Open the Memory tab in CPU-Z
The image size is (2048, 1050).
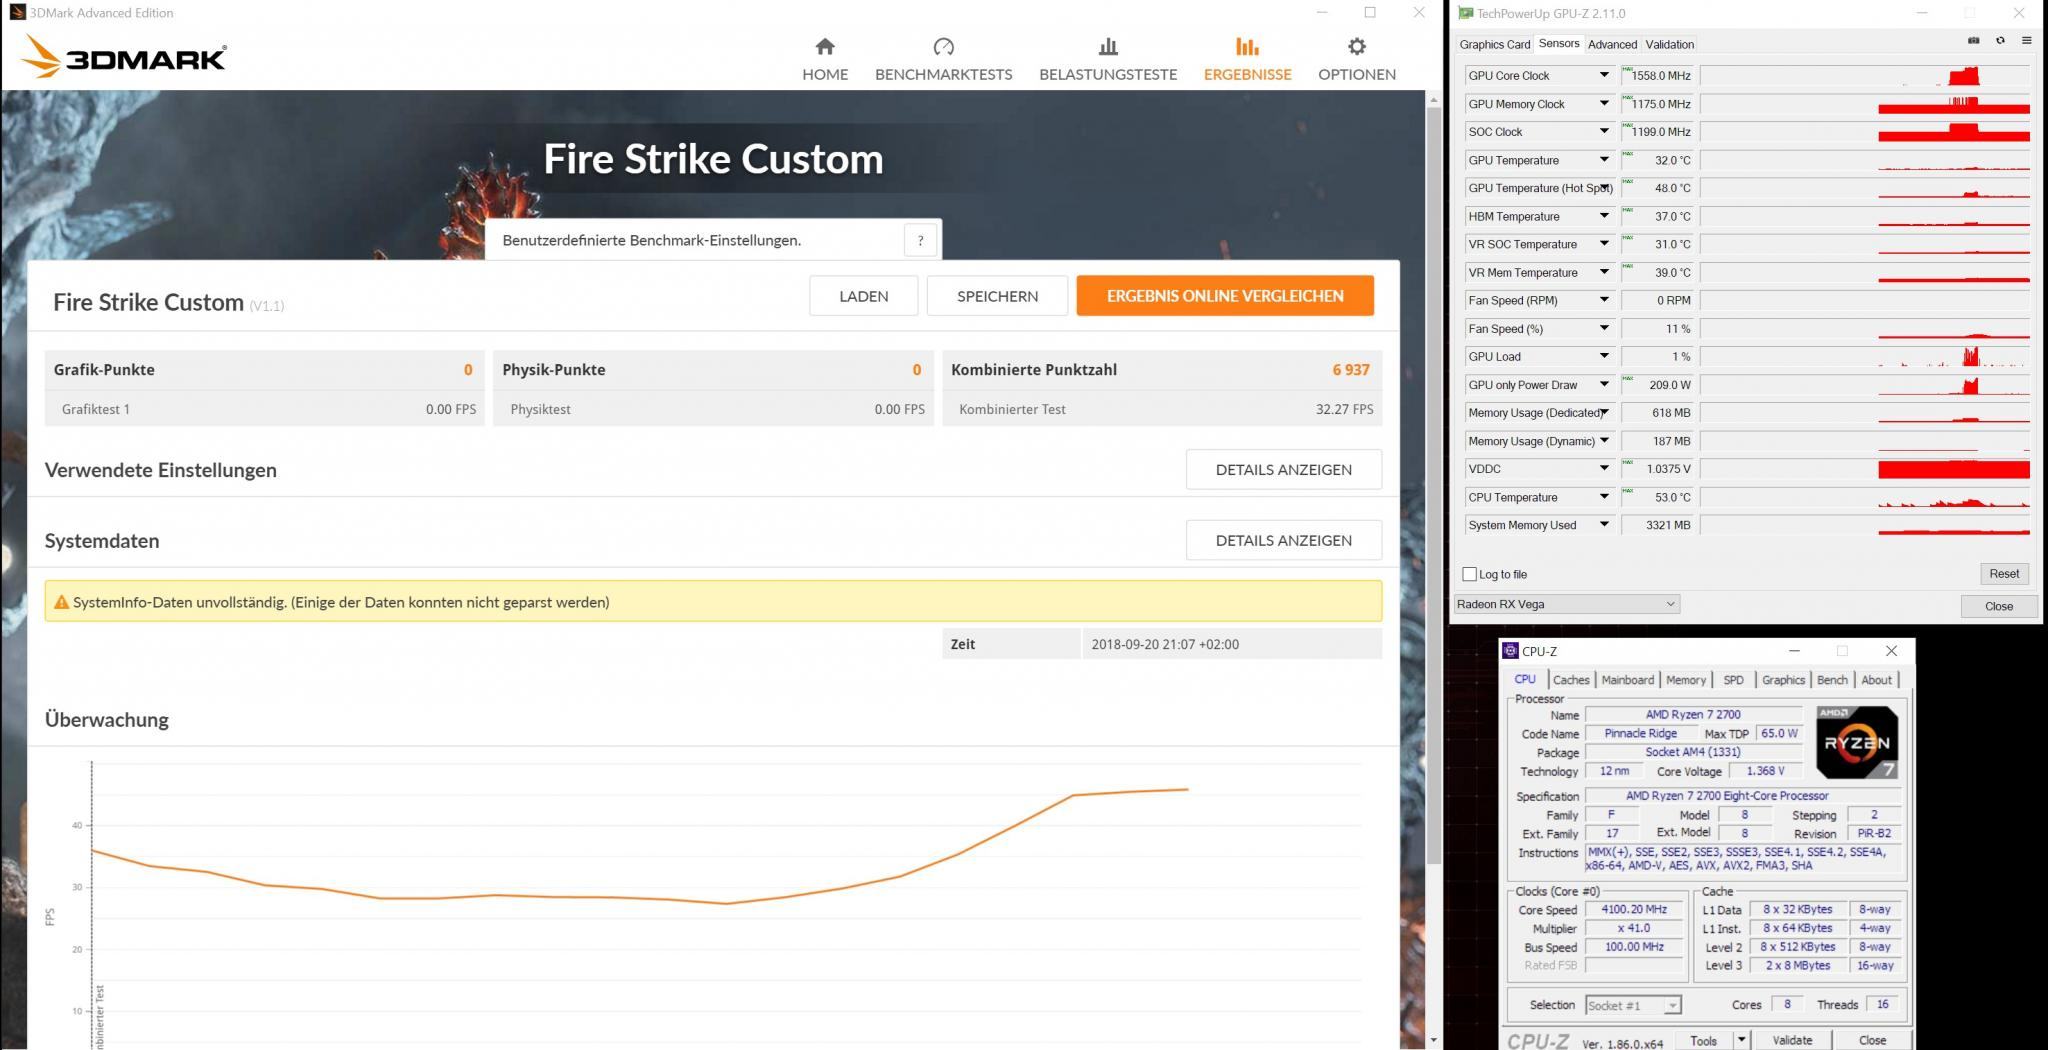point(1685,680)
